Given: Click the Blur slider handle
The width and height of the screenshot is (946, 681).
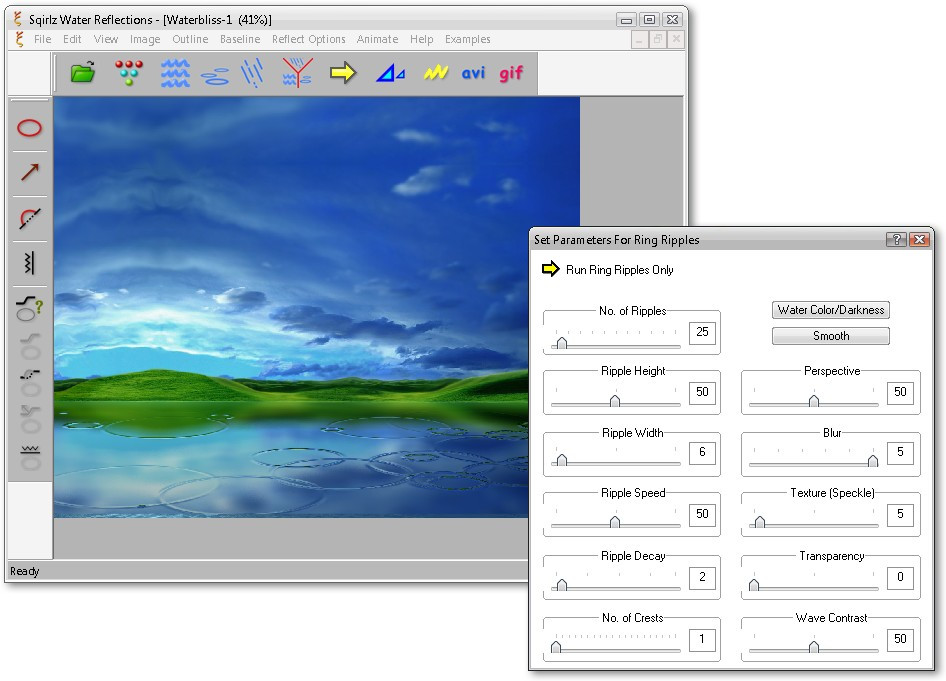Looking at the screenshot, I should click(x=872, y=461).
